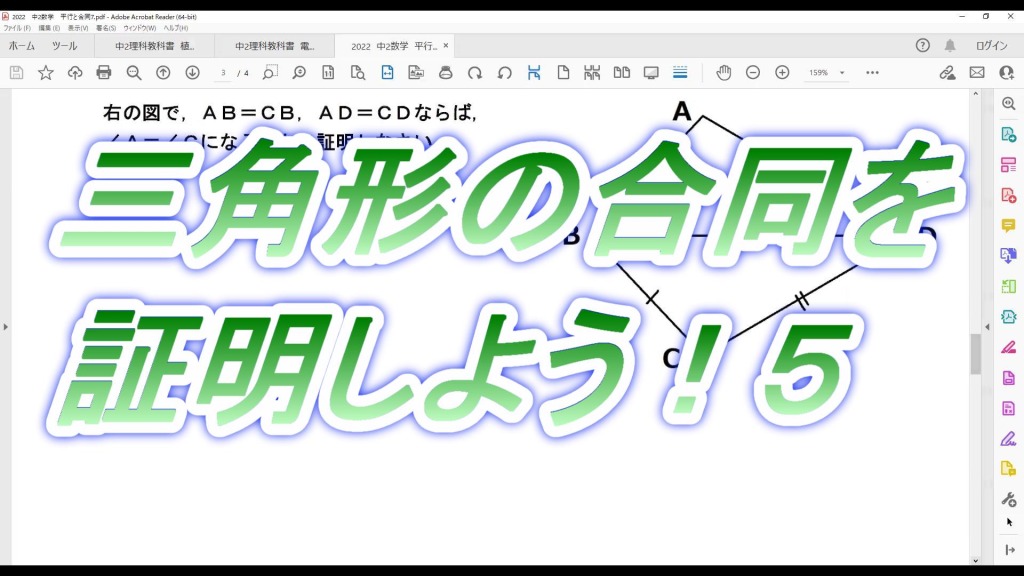Open the ファイル menu
The image size is (1024, 576).
[17, 28]
